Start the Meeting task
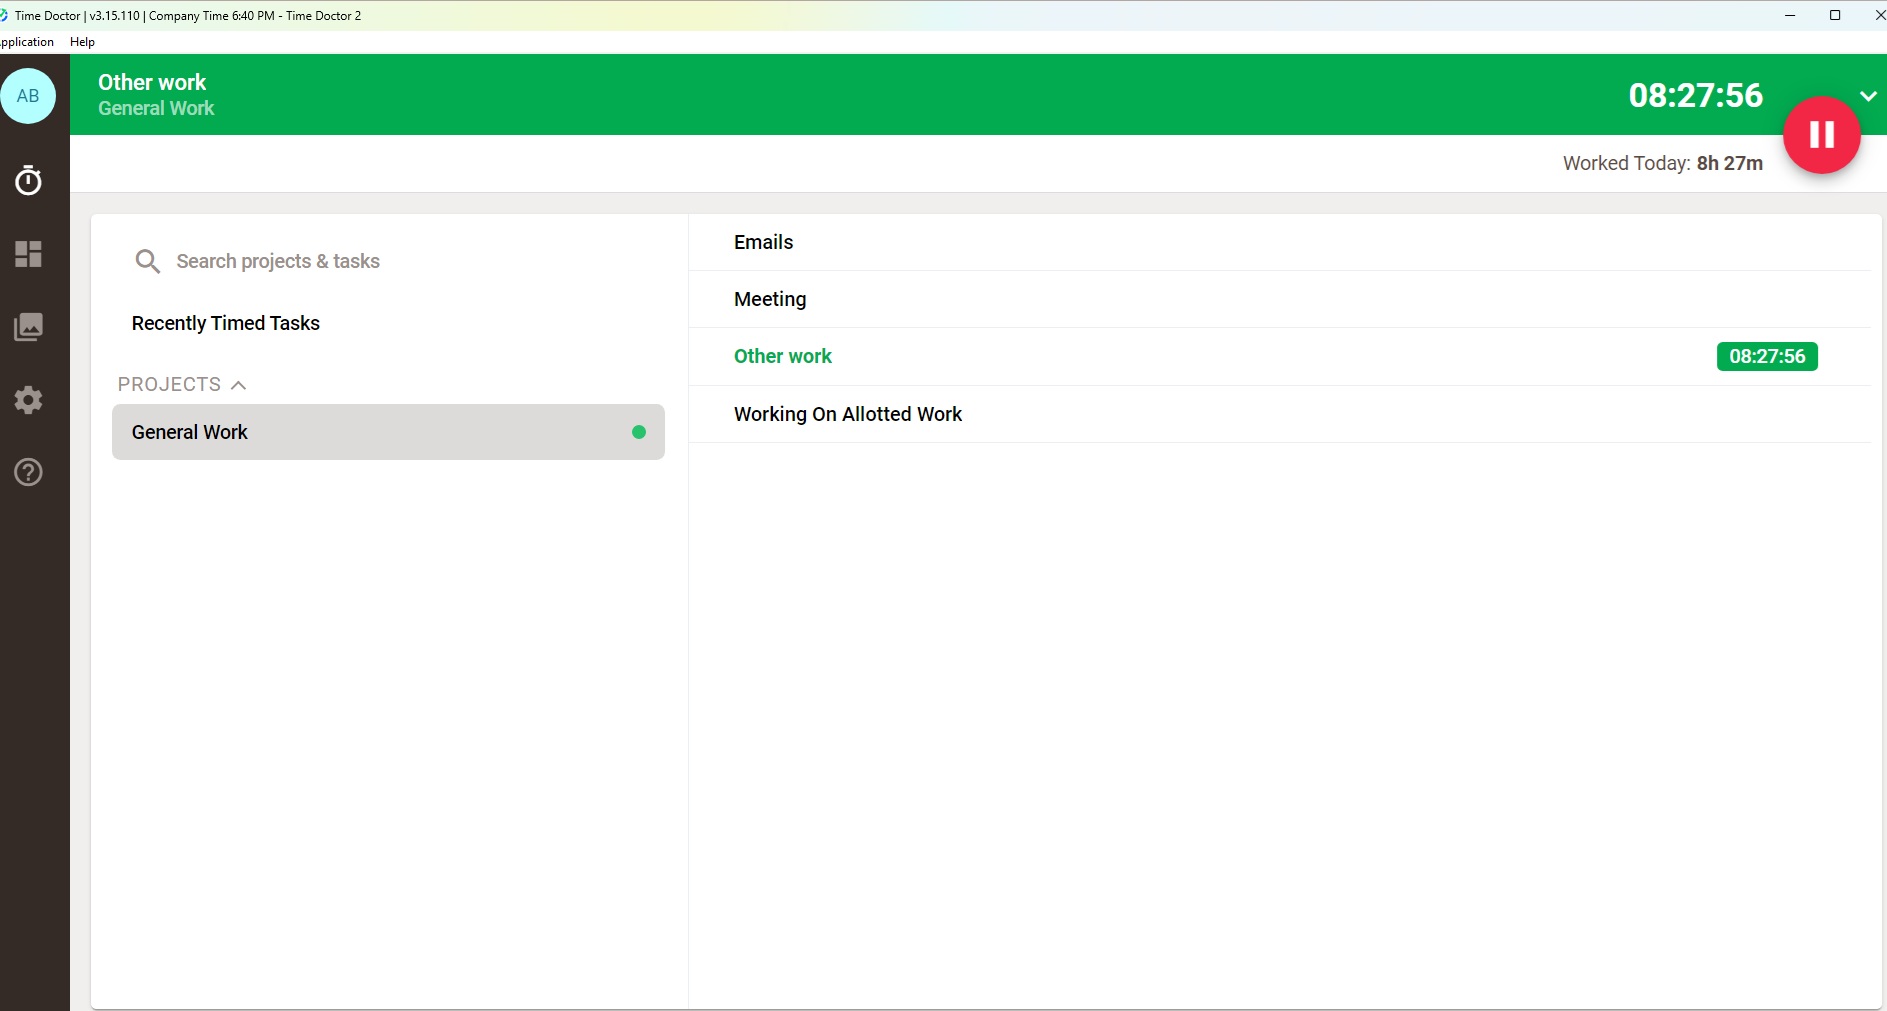Image resolution: width=1887 pixels, height=1011 pixels. tap(1280, 299)
